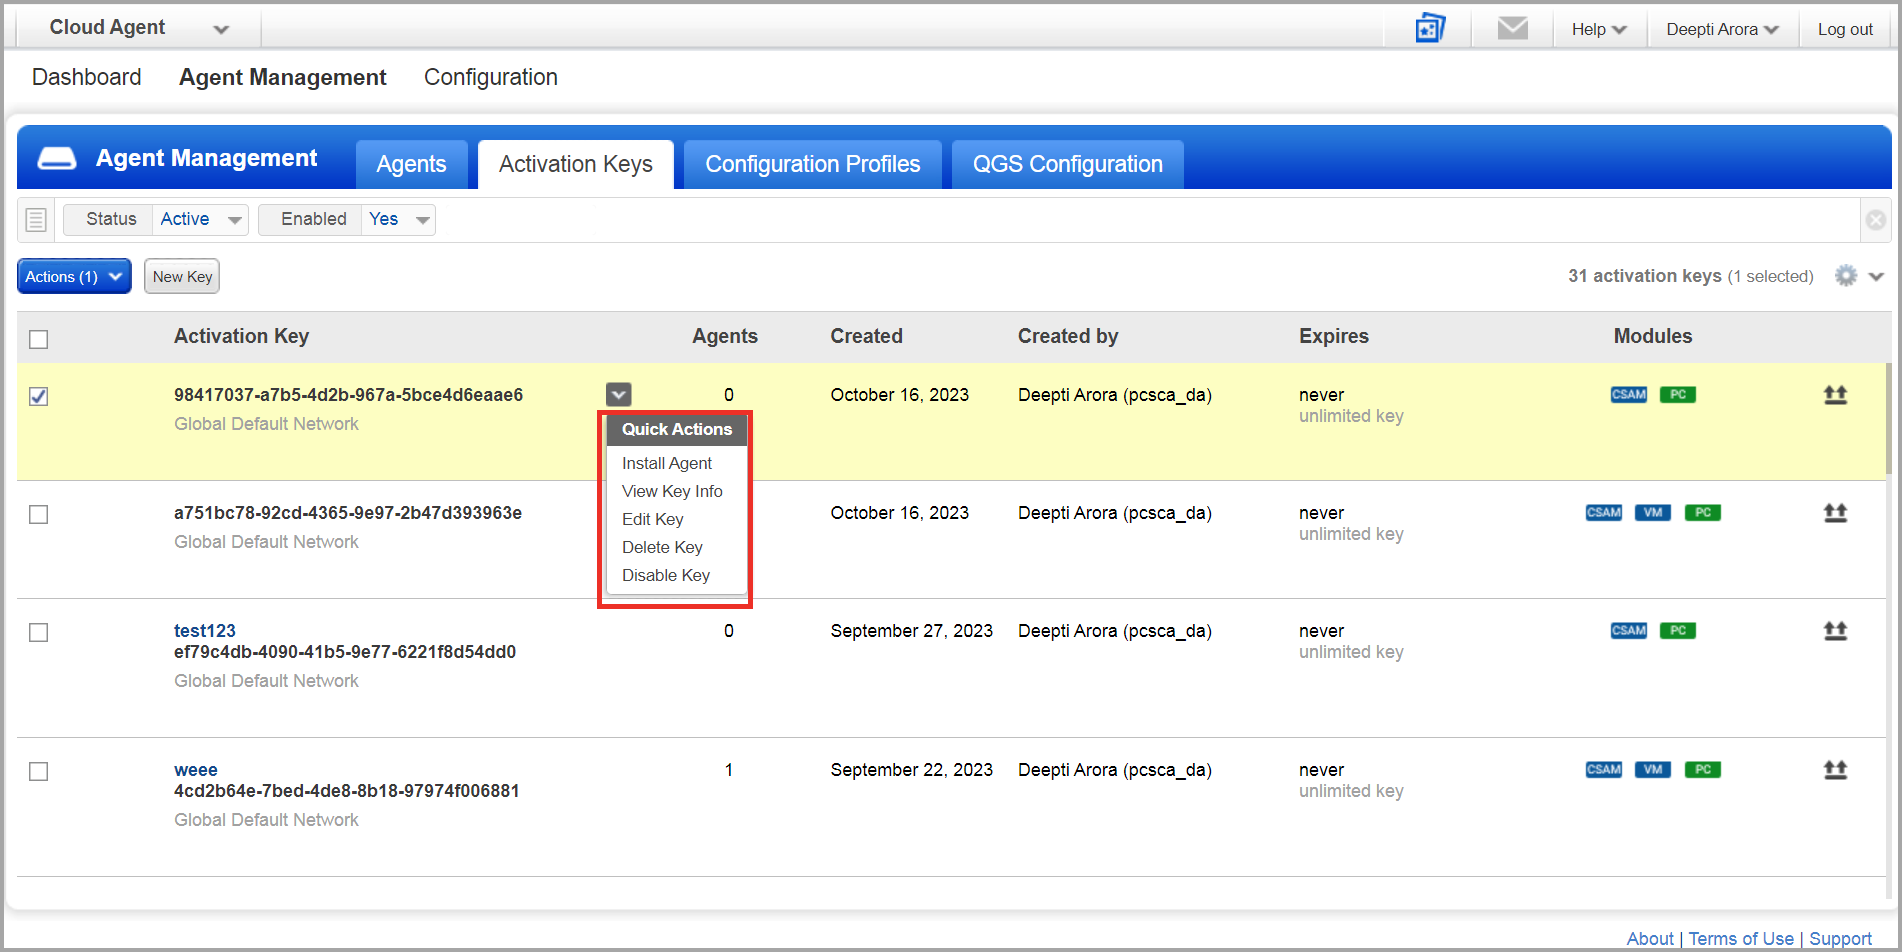
Task: Click the Agents column header
Action: pyautogui.click(x=725, y=336)
